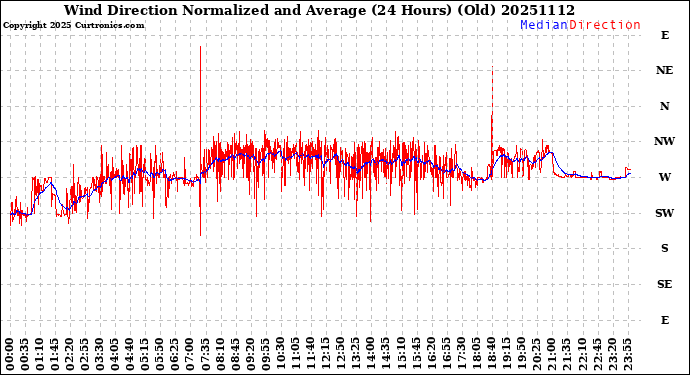Click the 'W' axis label

pos(664,177)
